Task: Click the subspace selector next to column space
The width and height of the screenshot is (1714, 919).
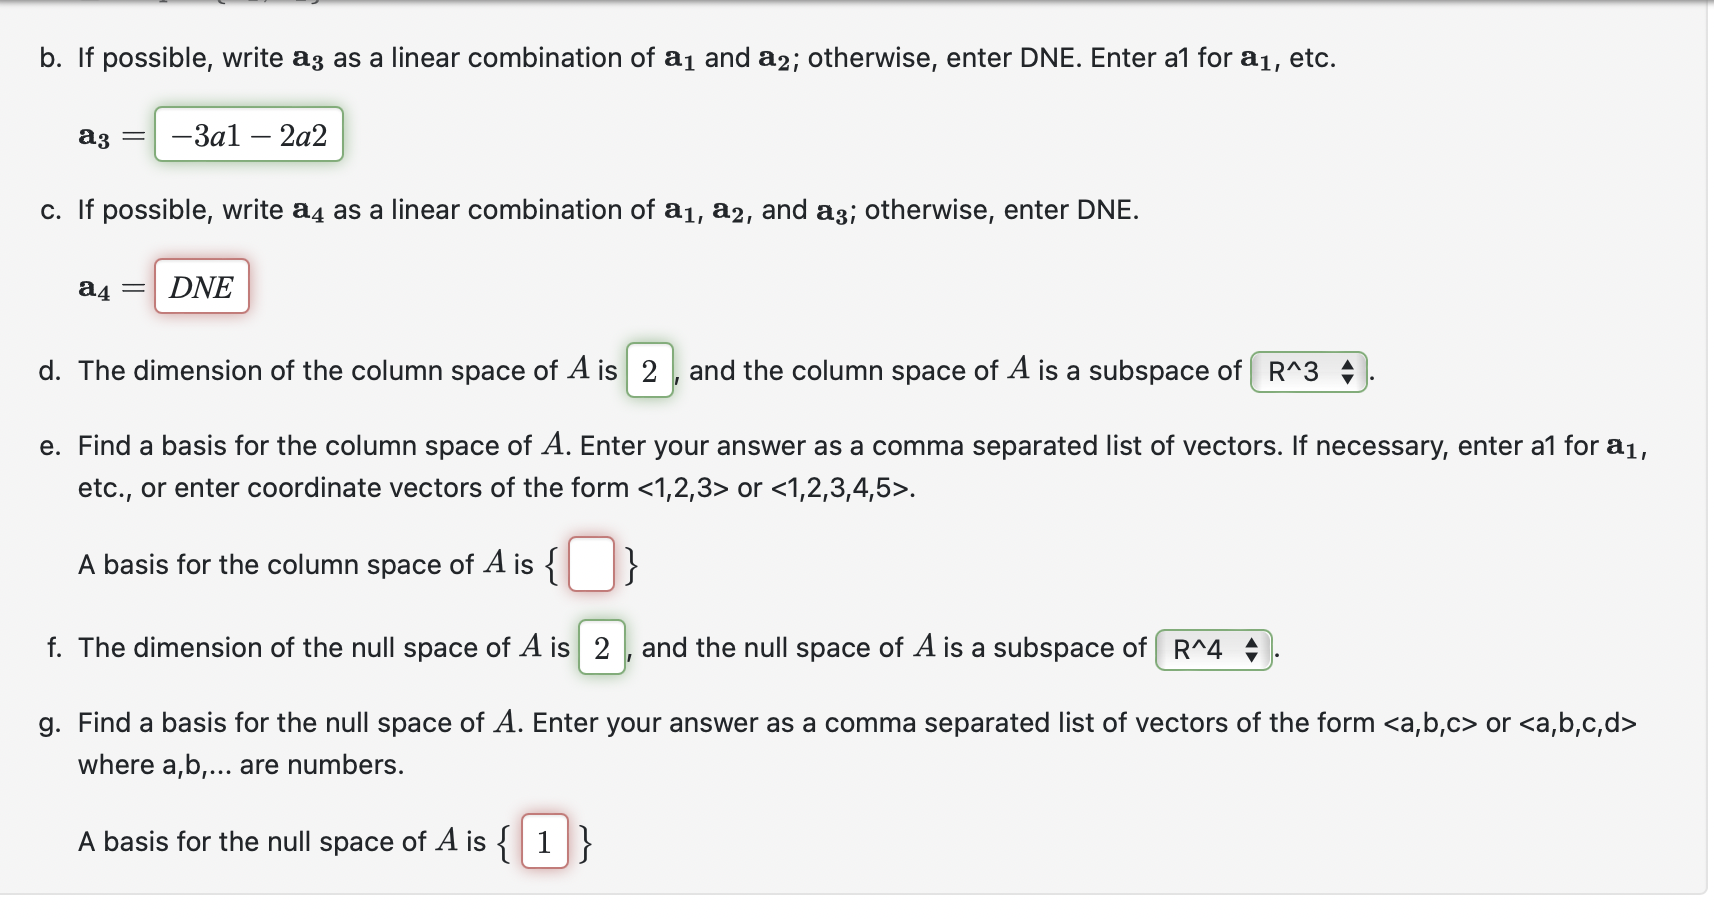Action: 1306,373
